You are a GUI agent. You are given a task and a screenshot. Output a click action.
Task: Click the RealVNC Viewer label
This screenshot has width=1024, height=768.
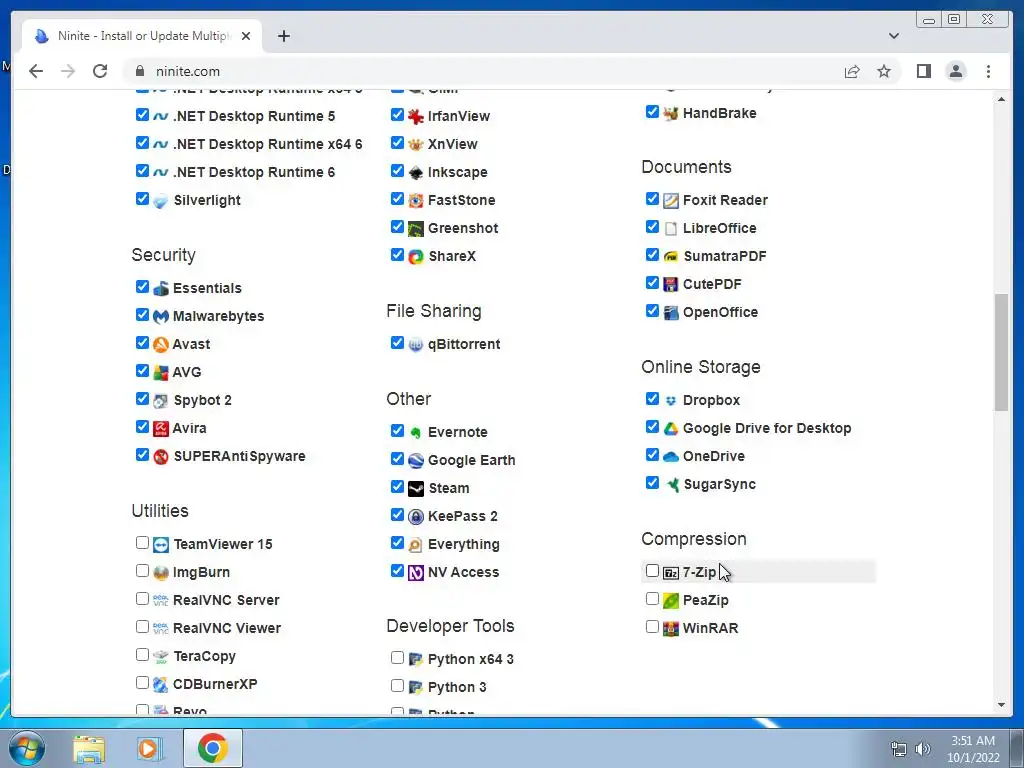(227, 628)
